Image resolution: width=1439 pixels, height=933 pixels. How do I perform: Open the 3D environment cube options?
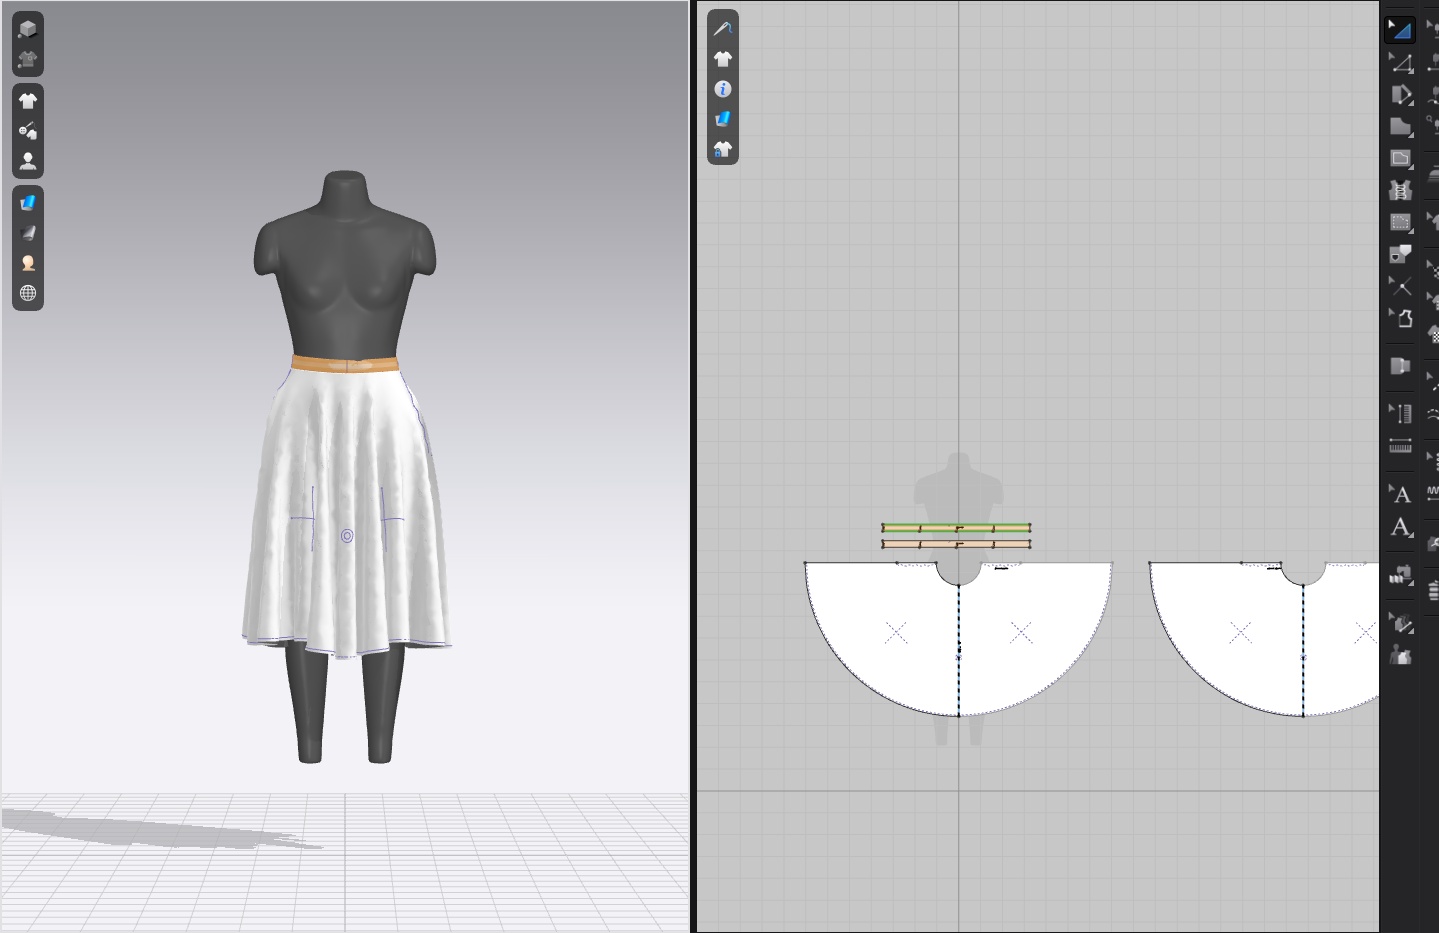pos(28,29)
